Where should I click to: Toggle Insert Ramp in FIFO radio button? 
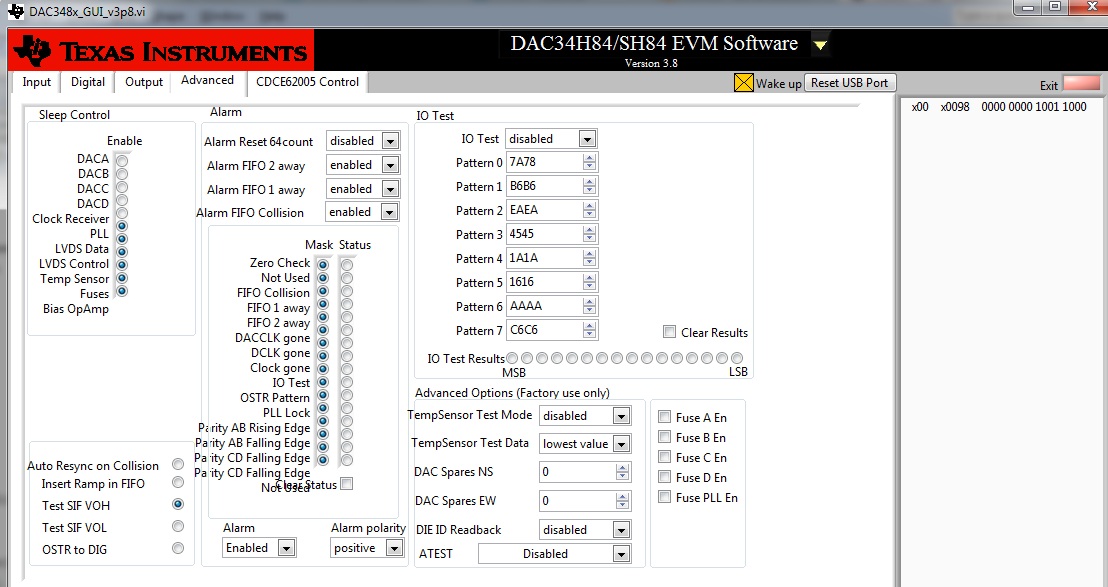[x=178, y=482]
